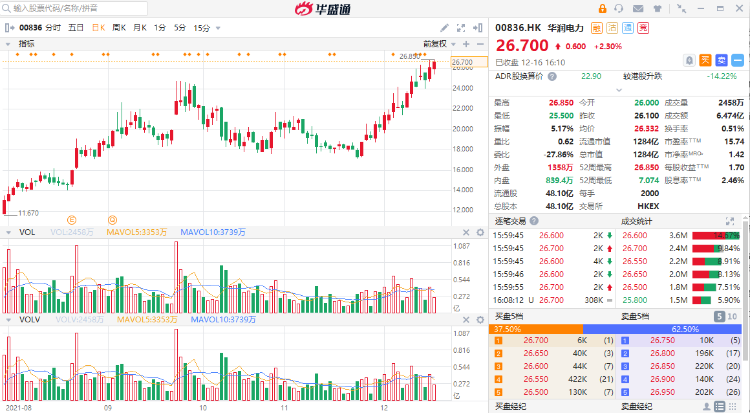
Task: Click bid level 4 price 26.550
Action: [536, 379]
